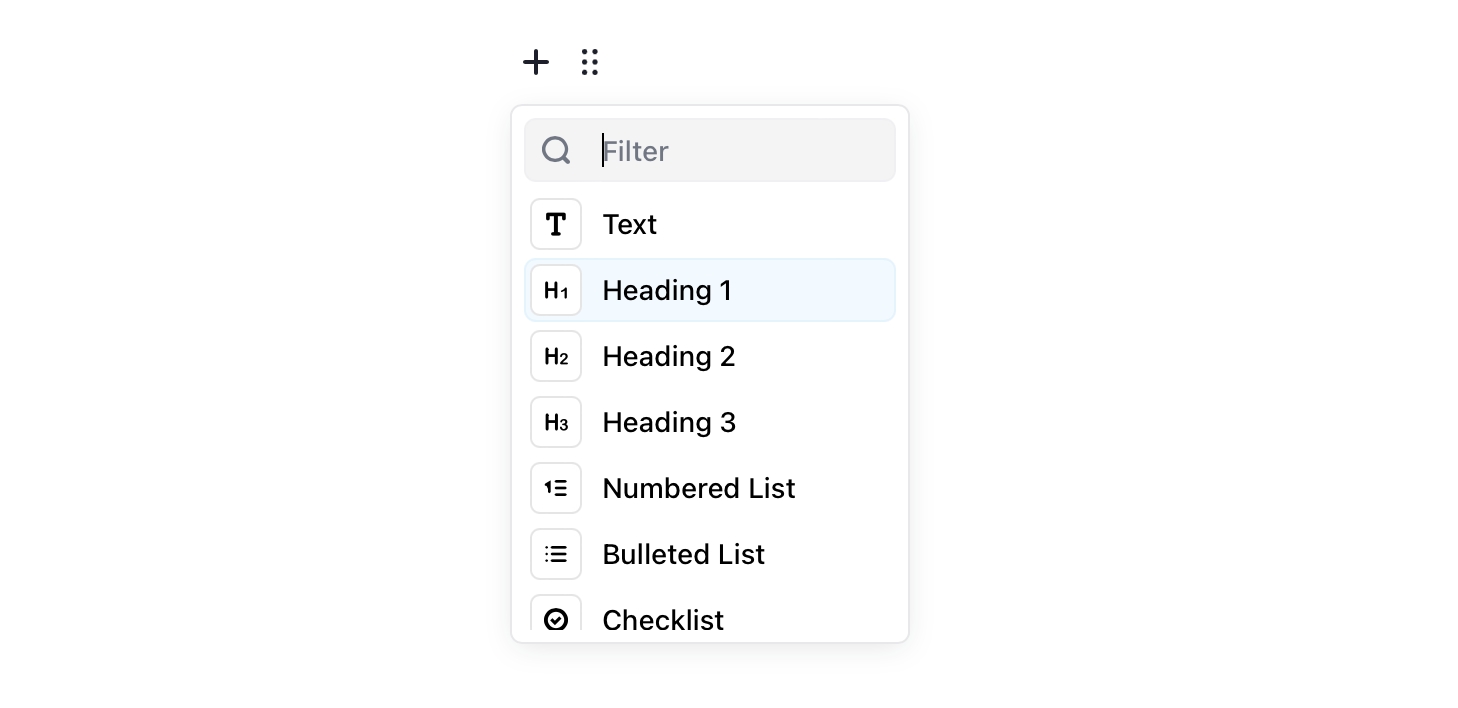
Task: Insert a Numbered List block
Action: click(699, 489)
